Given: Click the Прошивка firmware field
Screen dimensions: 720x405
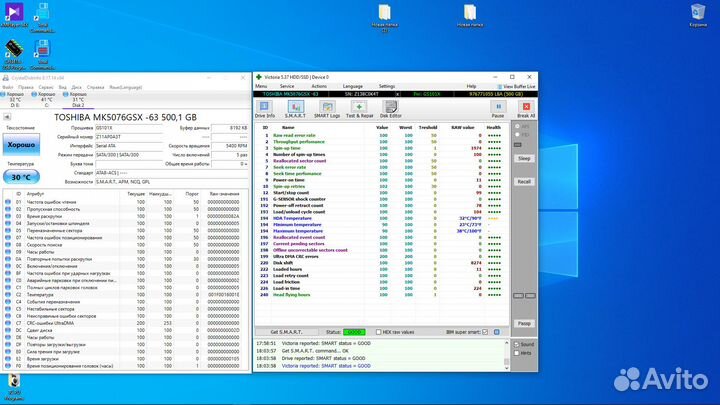Looking at the screenshot, I should [x=129, y=128].
